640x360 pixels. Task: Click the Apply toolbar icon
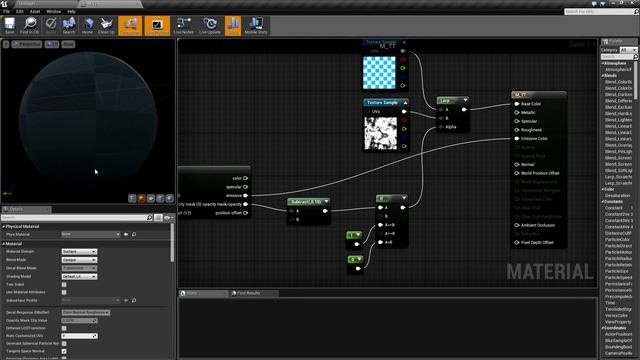pyautogui.click(x=51, y=25)
